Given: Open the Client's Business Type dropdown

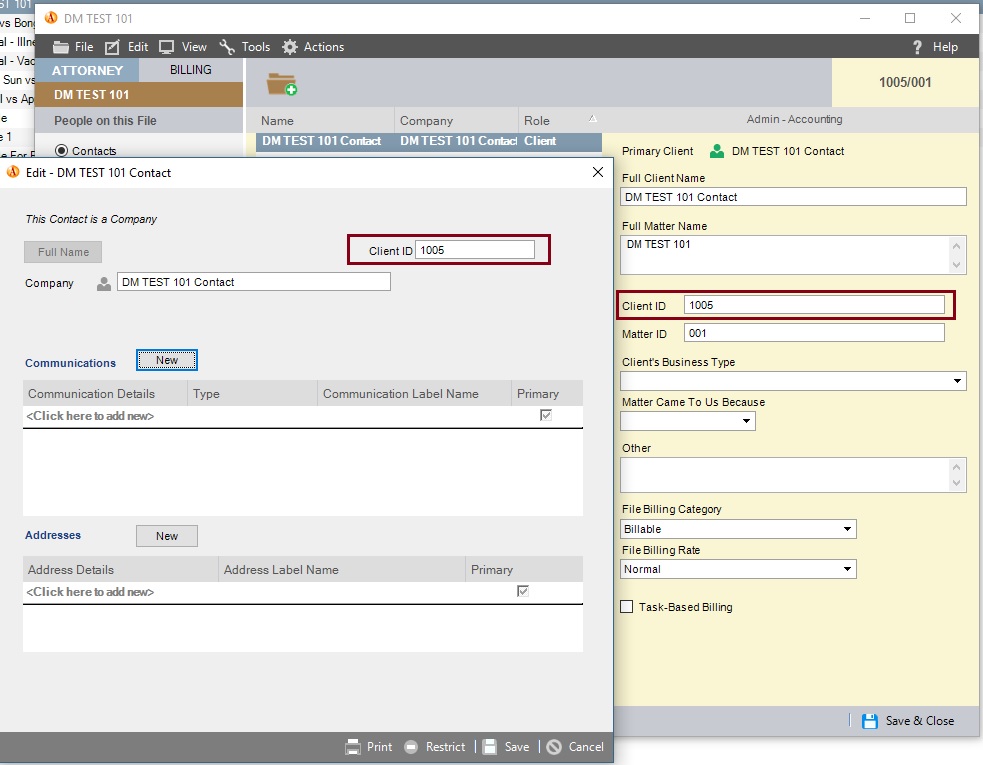Looking at the screenshot, I should [x=957, y=381].
